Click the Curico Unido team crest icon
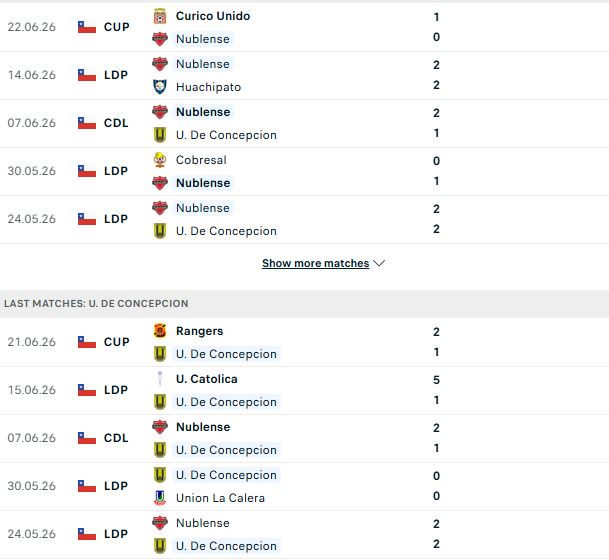Image resolution: width=609 pixels, height=560 pixels. (160, 16)
